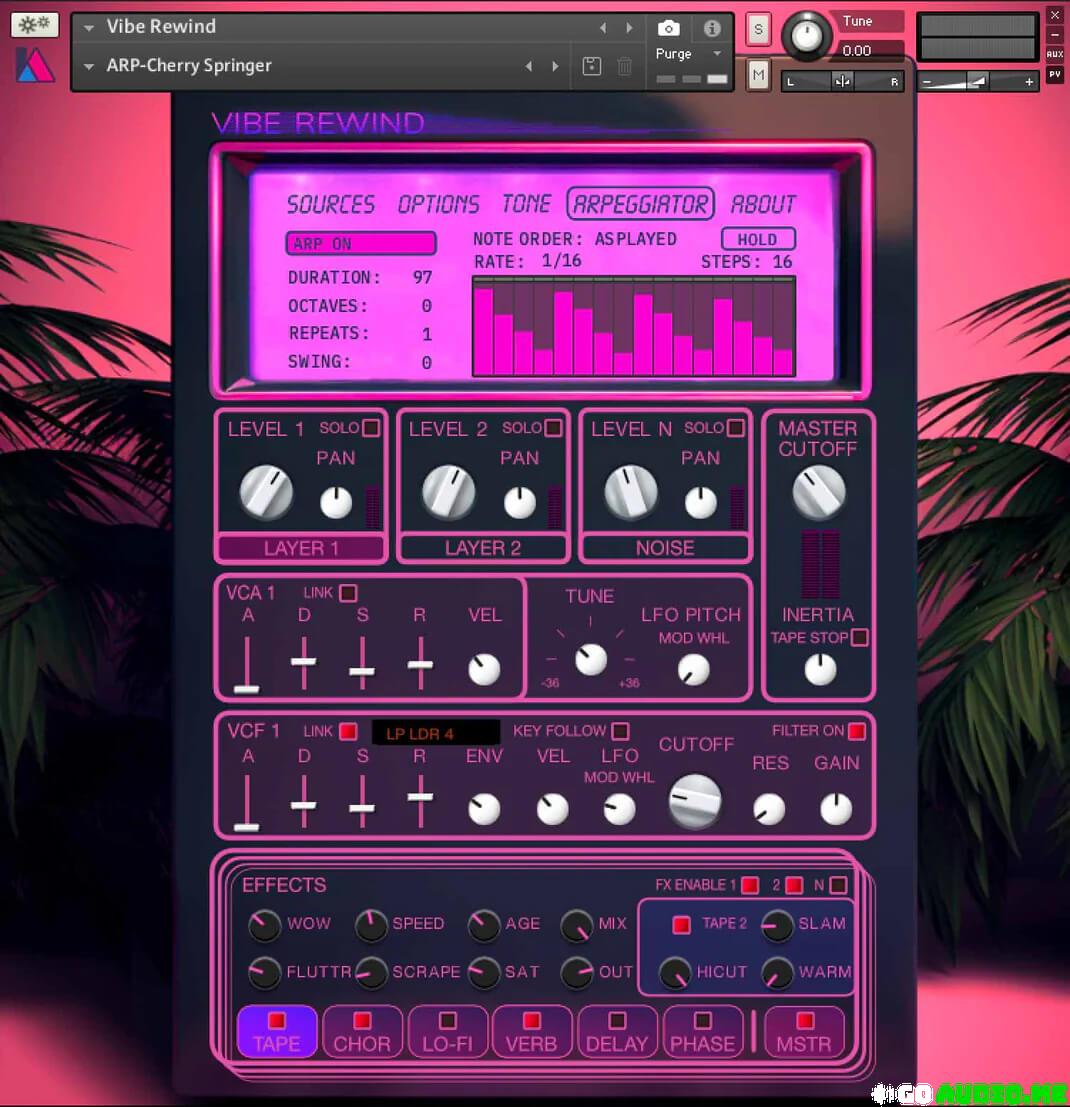Click the TUNE knob between -36 and +36
1070x1107 pixels.
[591, 659]
